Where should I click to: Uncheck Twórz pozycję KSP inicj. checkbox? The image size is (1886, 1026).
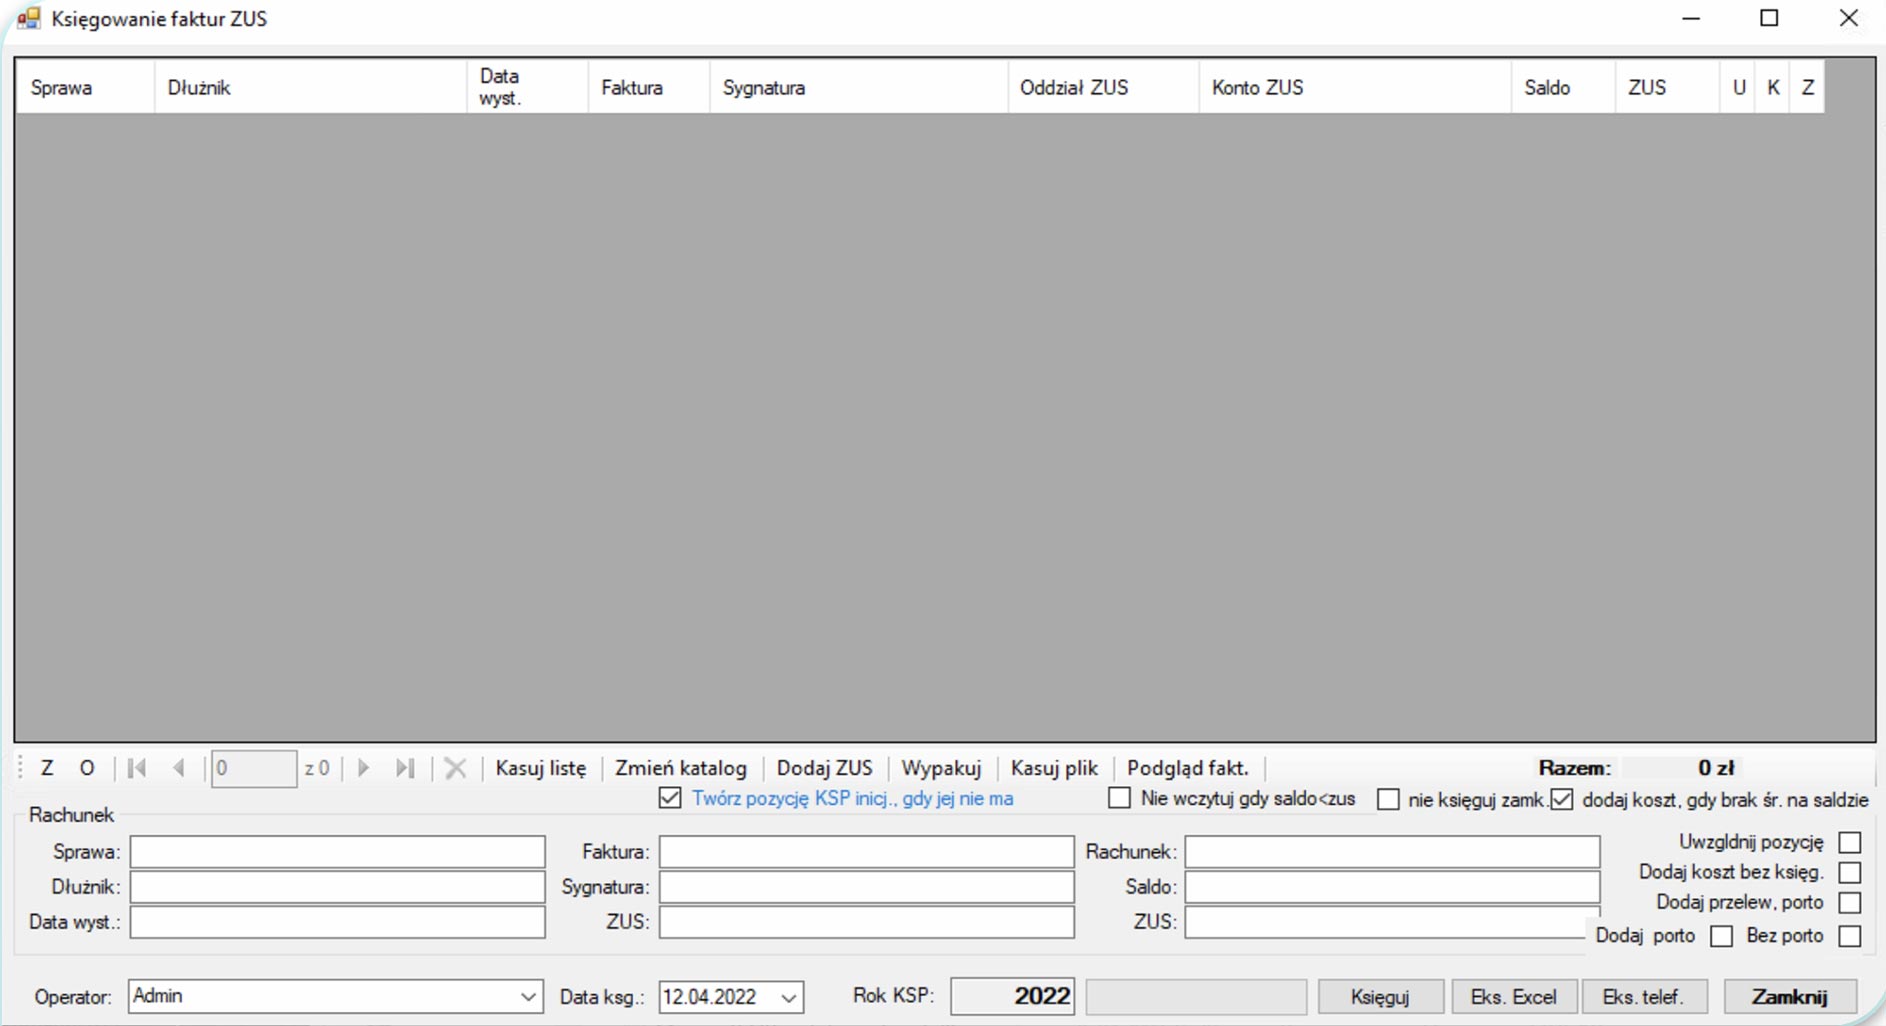pyautogui.click(x=670, y=798)
